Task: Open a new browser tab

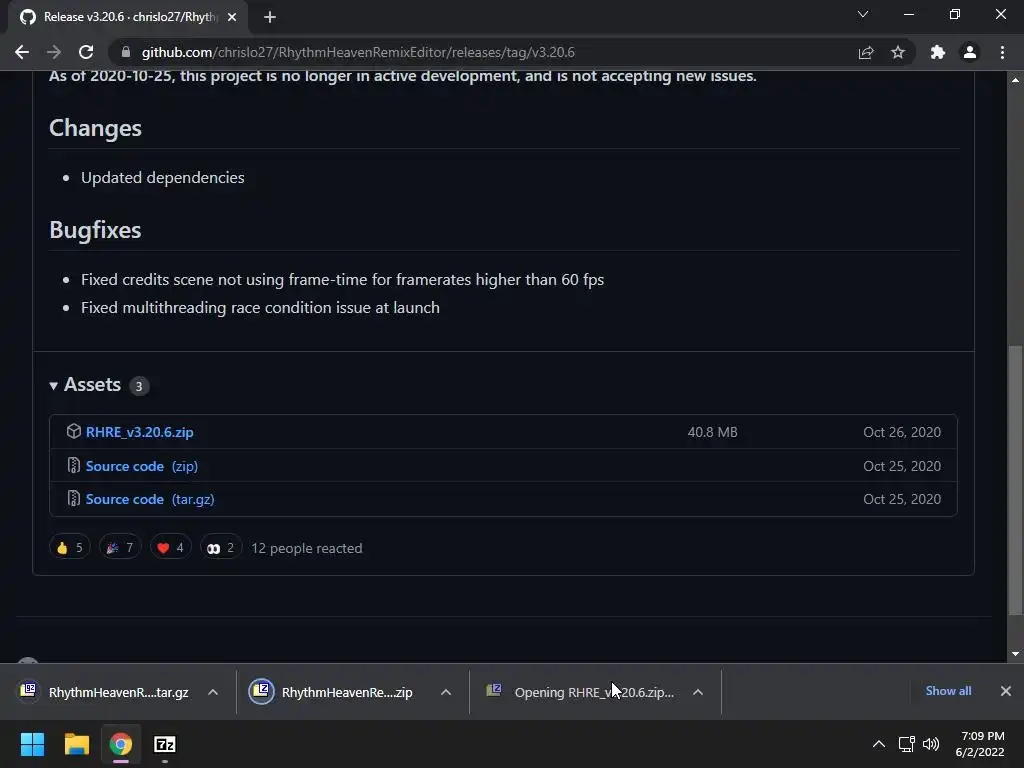Action: [x=270, y=17]
